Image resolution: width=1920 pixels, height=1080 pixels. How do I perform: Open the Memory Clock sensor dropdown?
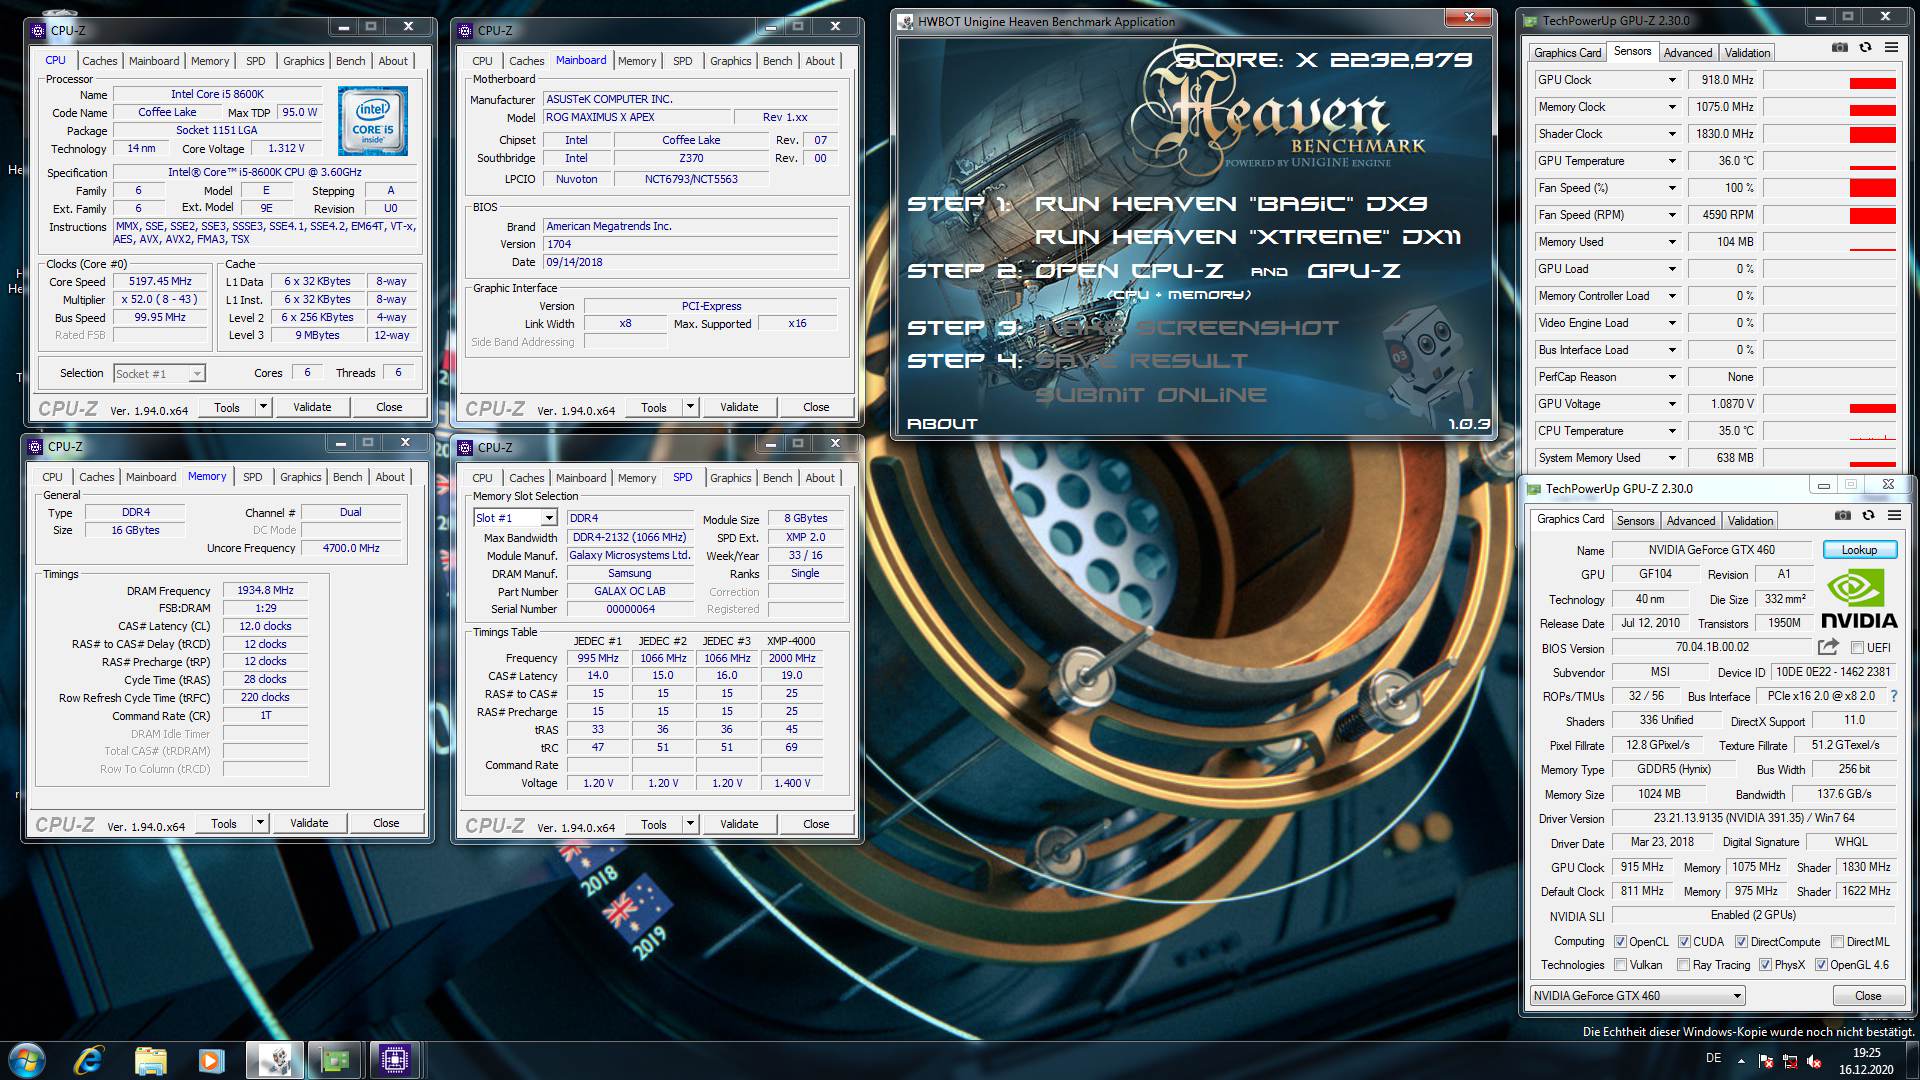click(x=1671, y=107)
